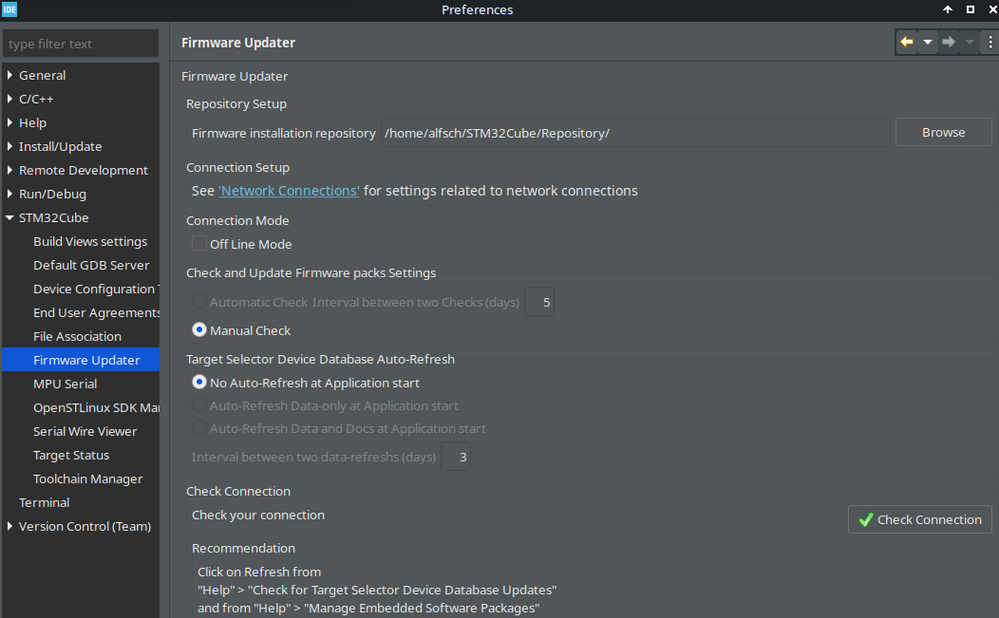
Task: Select Auto-Refresh Data and Docs option
Action: (199, 428)
